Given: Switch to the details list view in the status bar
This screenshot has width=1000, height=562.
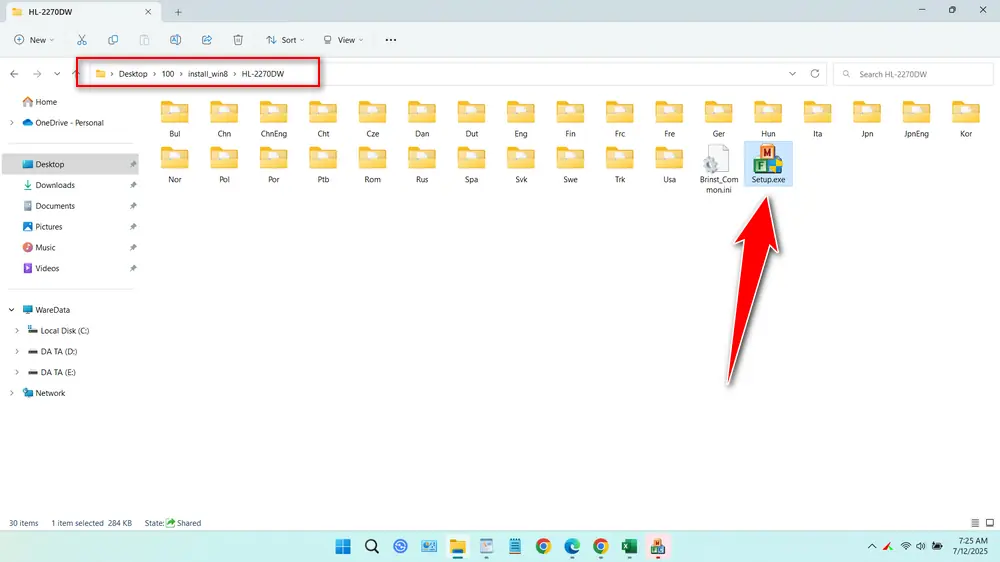Looking at the screenshot, I should [976, 523].
